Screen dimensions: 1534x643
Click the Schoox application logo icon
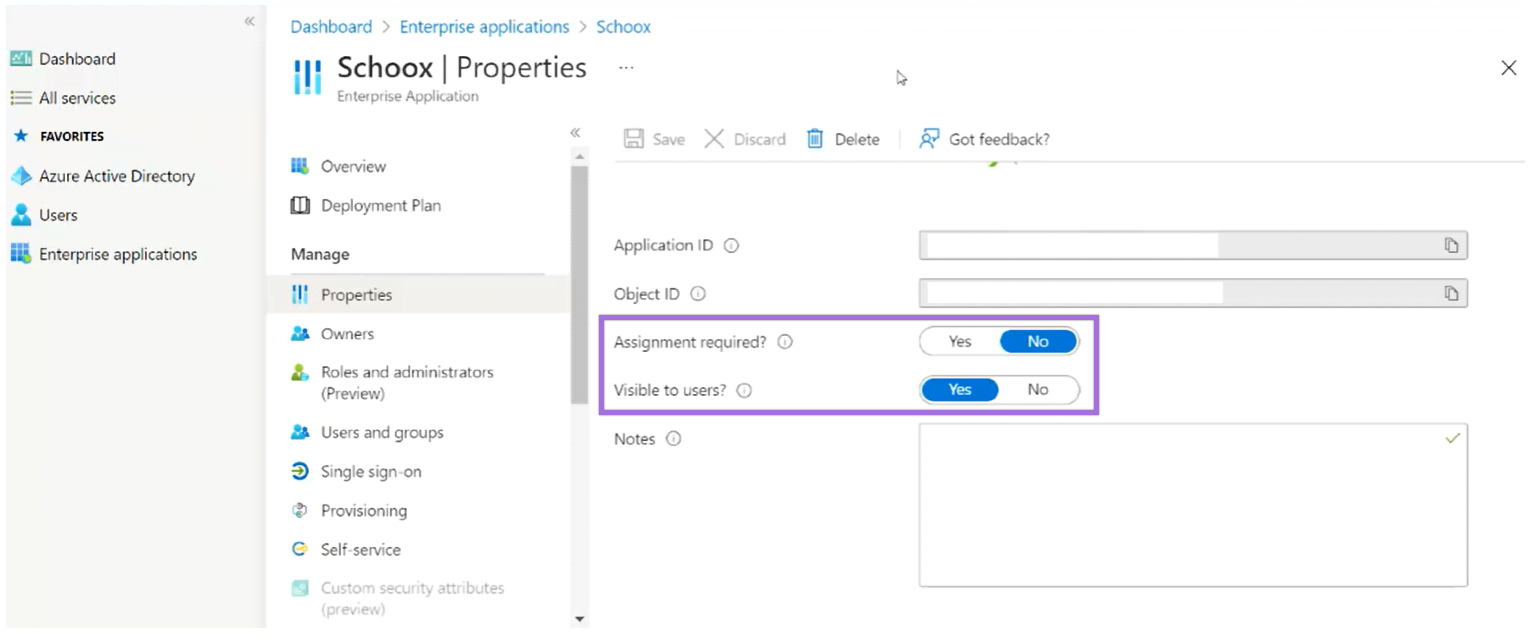coord(308,77)
